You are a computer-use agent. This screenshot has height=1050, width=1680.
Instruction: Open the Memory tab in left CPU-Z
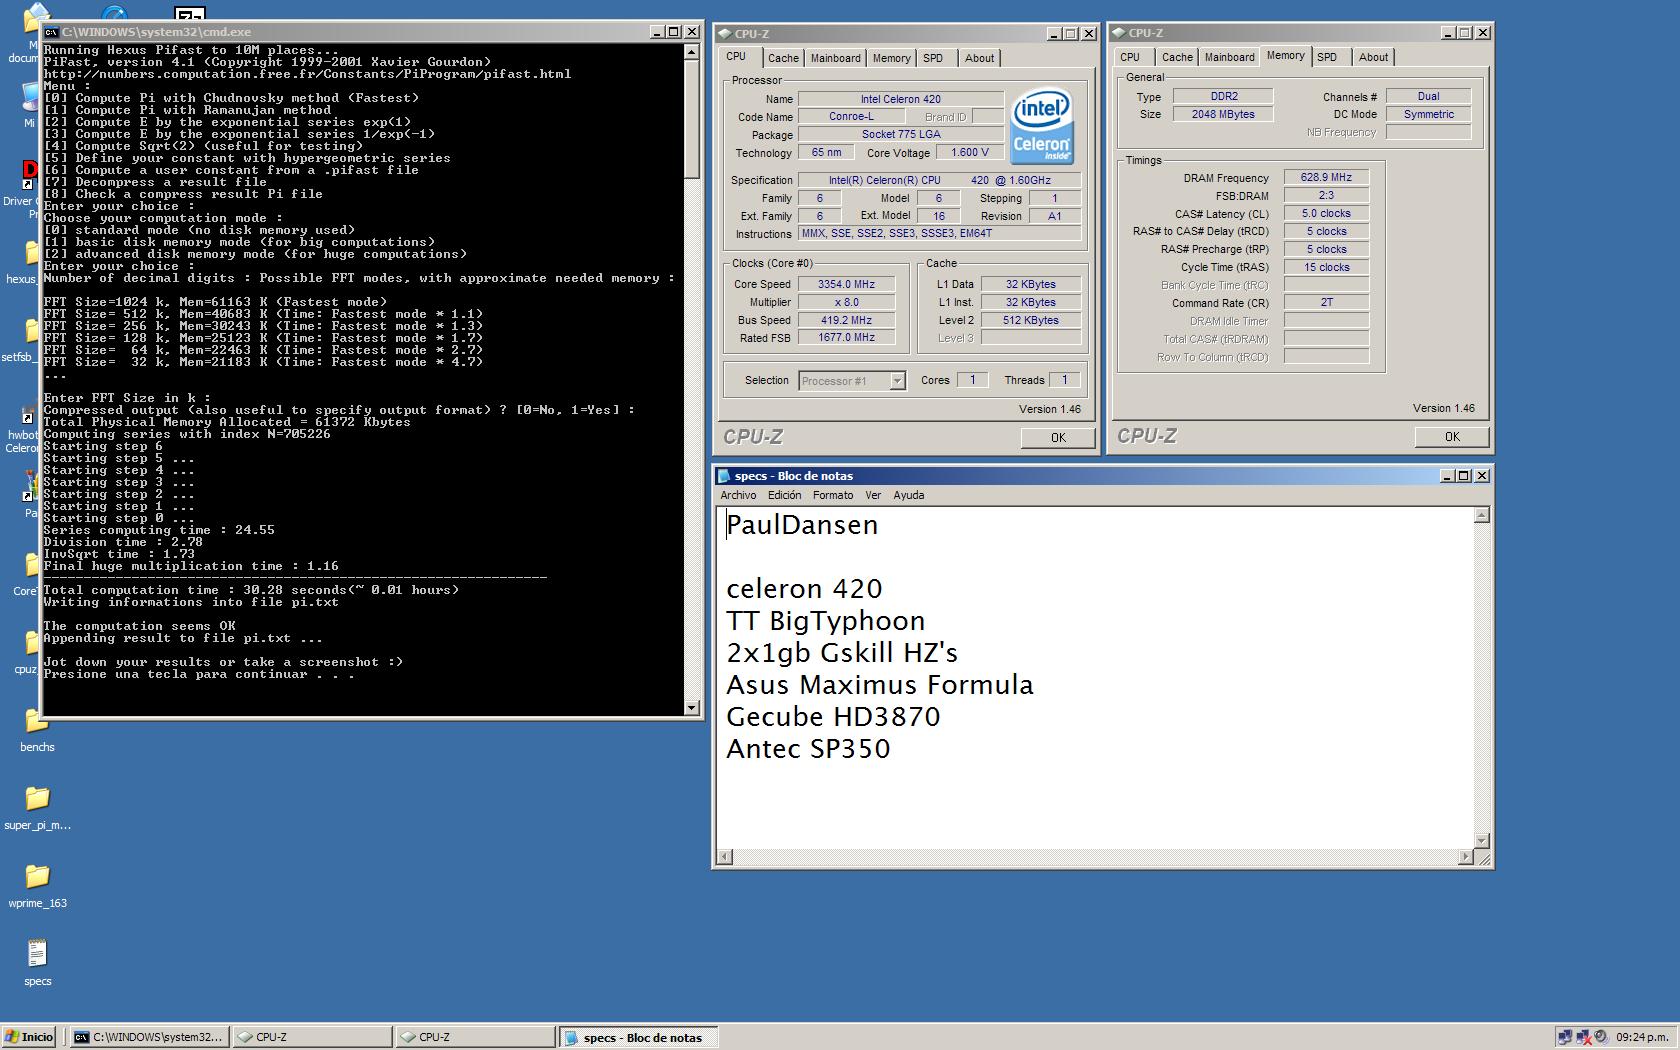pos(891,58)
